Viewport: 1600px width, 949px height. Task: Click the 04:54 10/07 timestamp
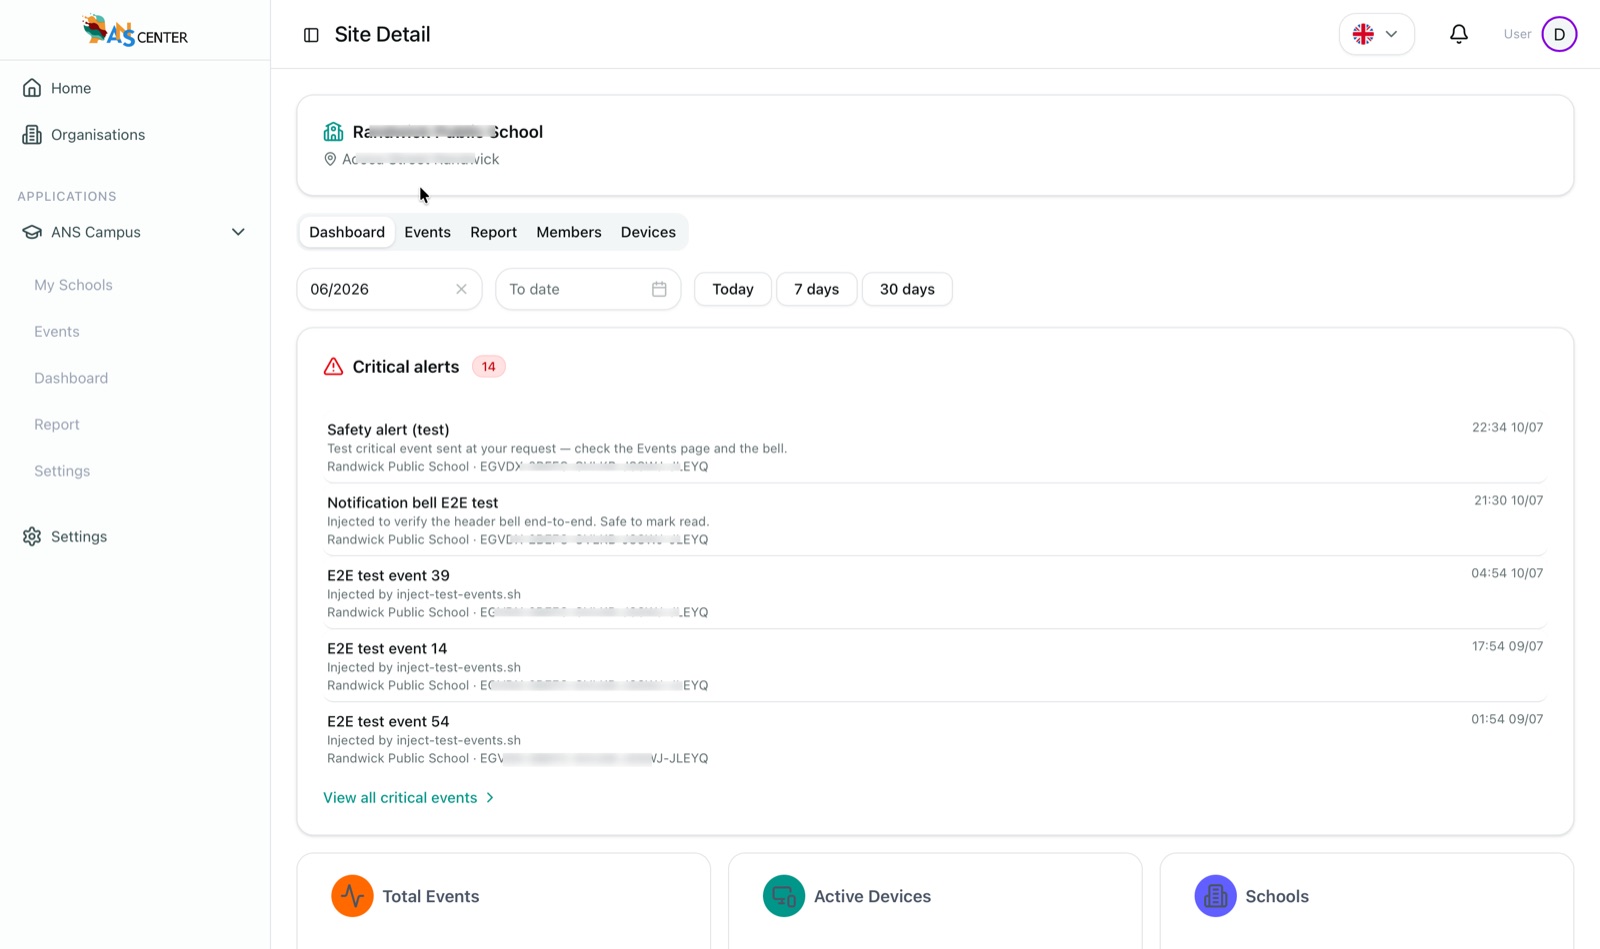pos(1507,573)
